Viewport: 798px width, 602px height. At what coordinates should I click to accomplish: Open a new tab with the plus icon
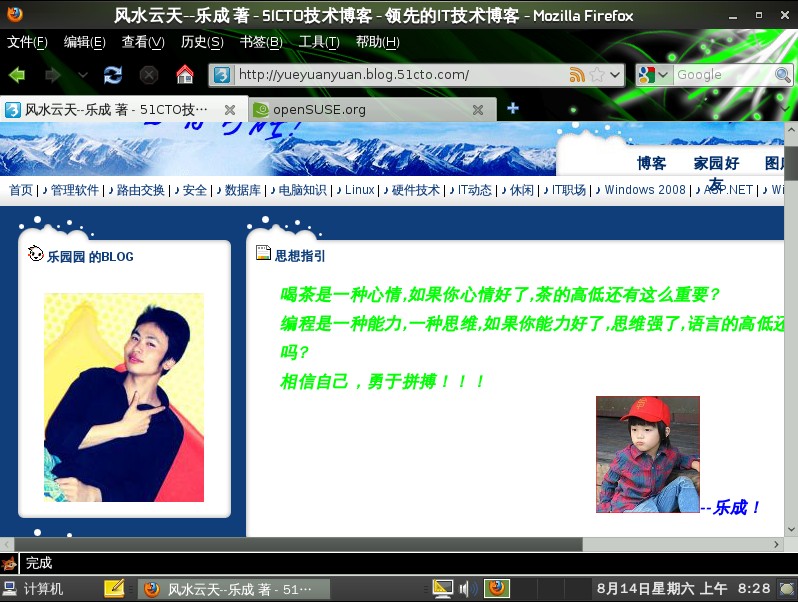tap(513, 108)
